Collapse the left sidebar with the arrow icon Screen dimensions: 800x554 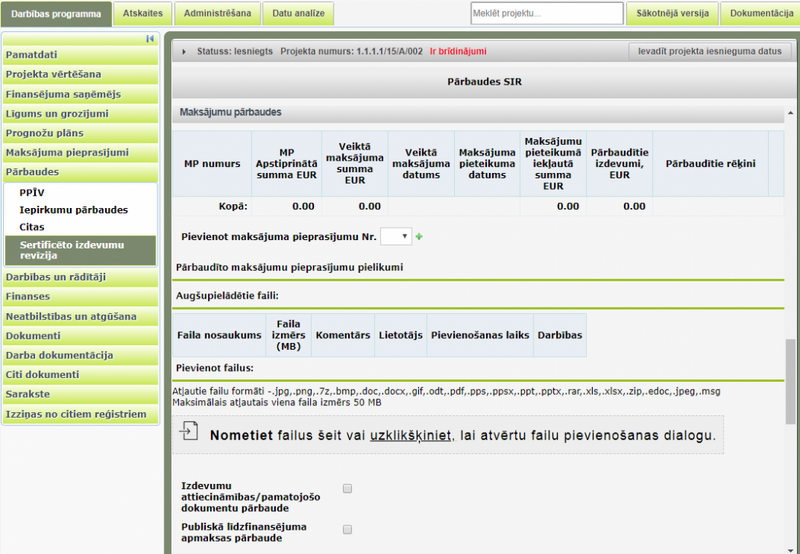(x=150, y=39)
